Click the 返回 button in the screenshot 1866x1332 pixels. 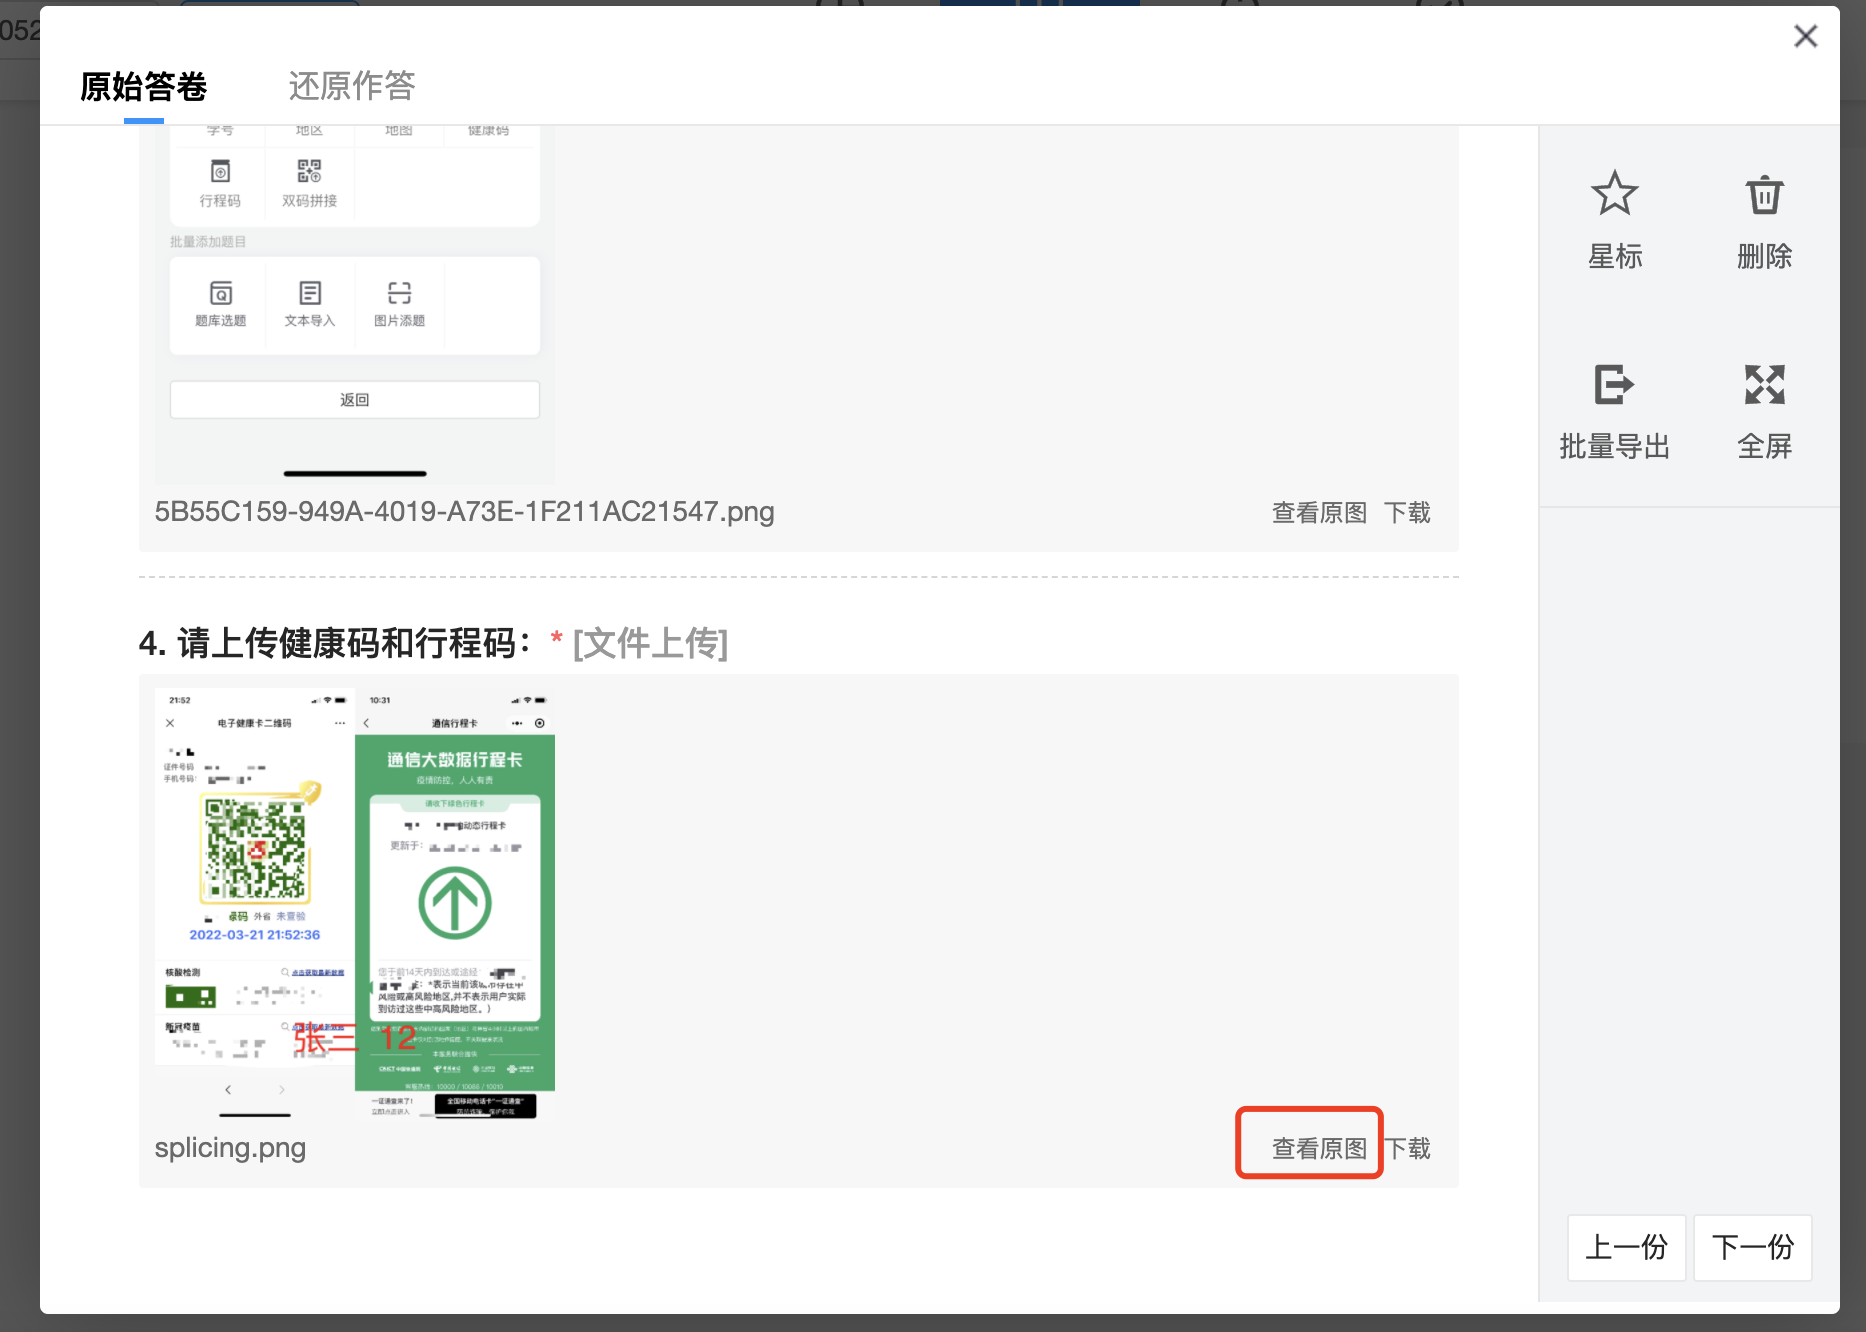[x=355, y=399]
